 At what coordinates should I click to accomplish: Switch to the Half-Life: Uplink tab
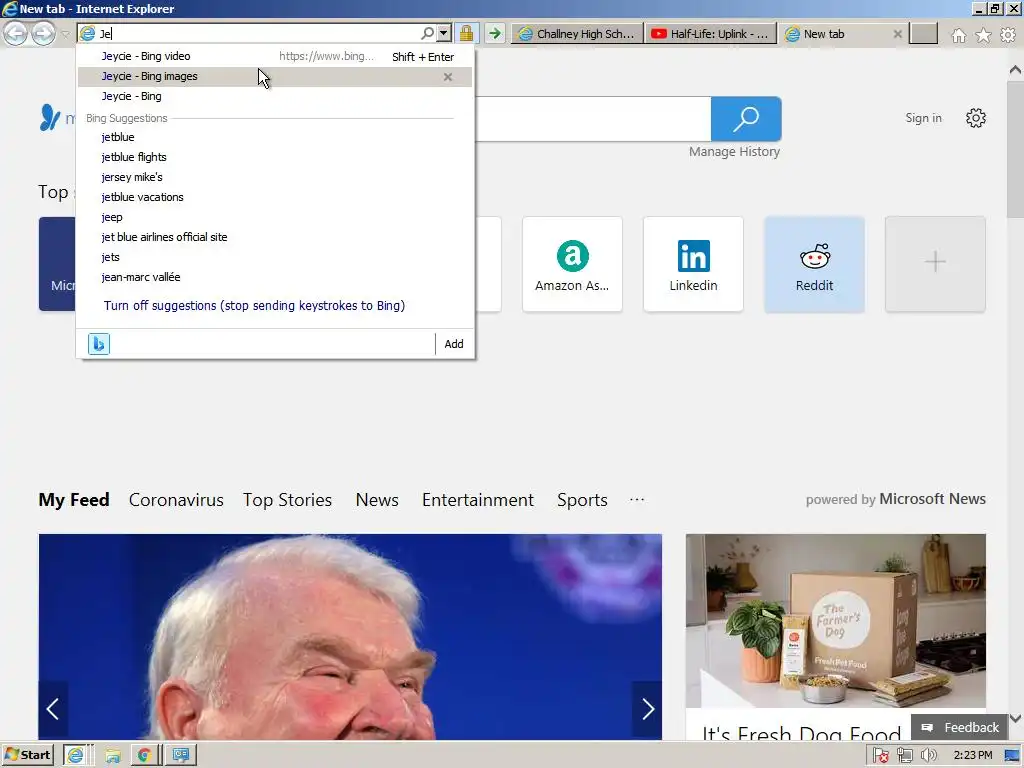711,34
